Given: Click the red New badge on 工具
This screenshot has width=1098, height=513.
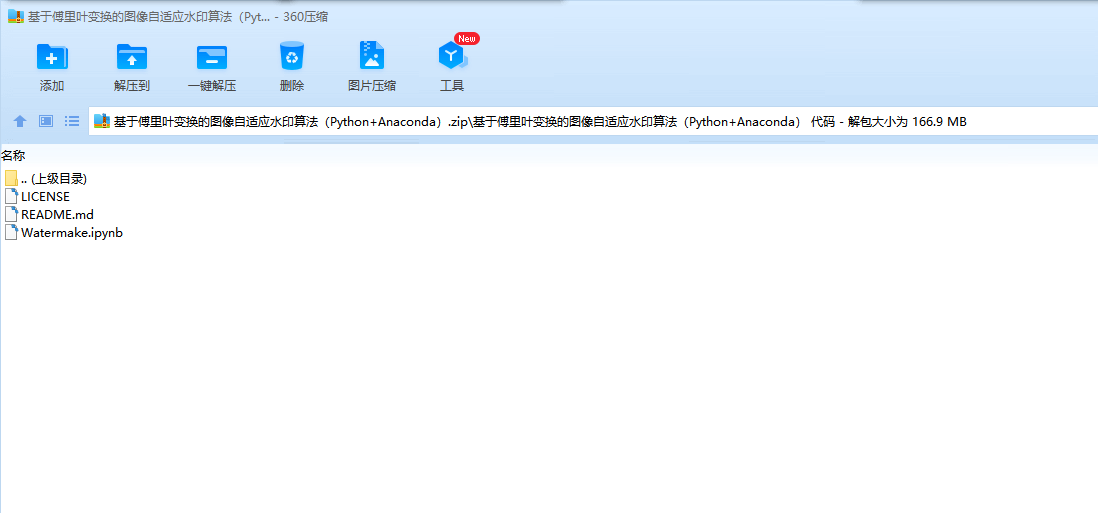Looking at the screenshot, I should (466, 38).
